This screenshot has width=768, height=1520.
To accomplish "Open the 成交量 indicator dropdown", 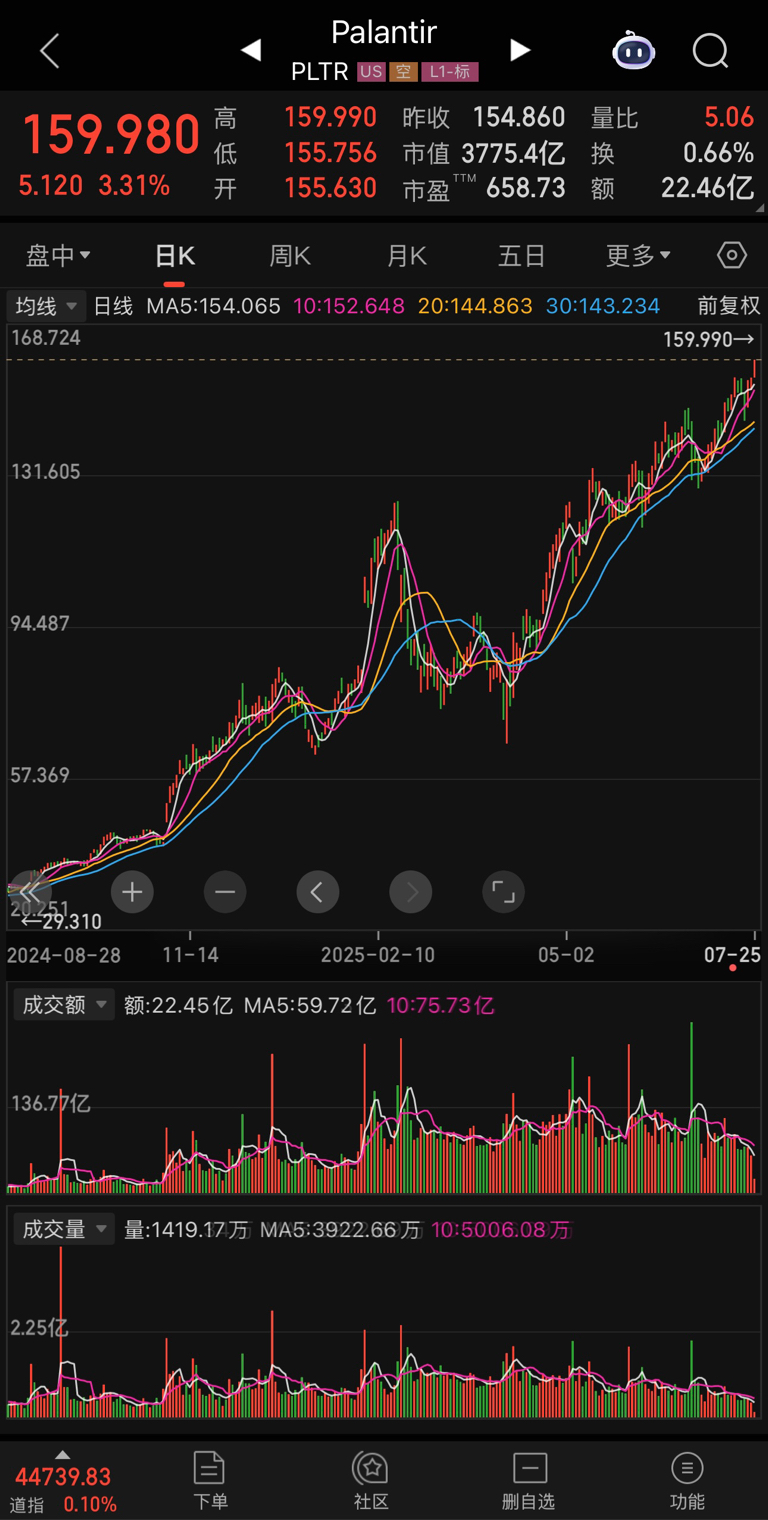I will (x=62, y=1229).
